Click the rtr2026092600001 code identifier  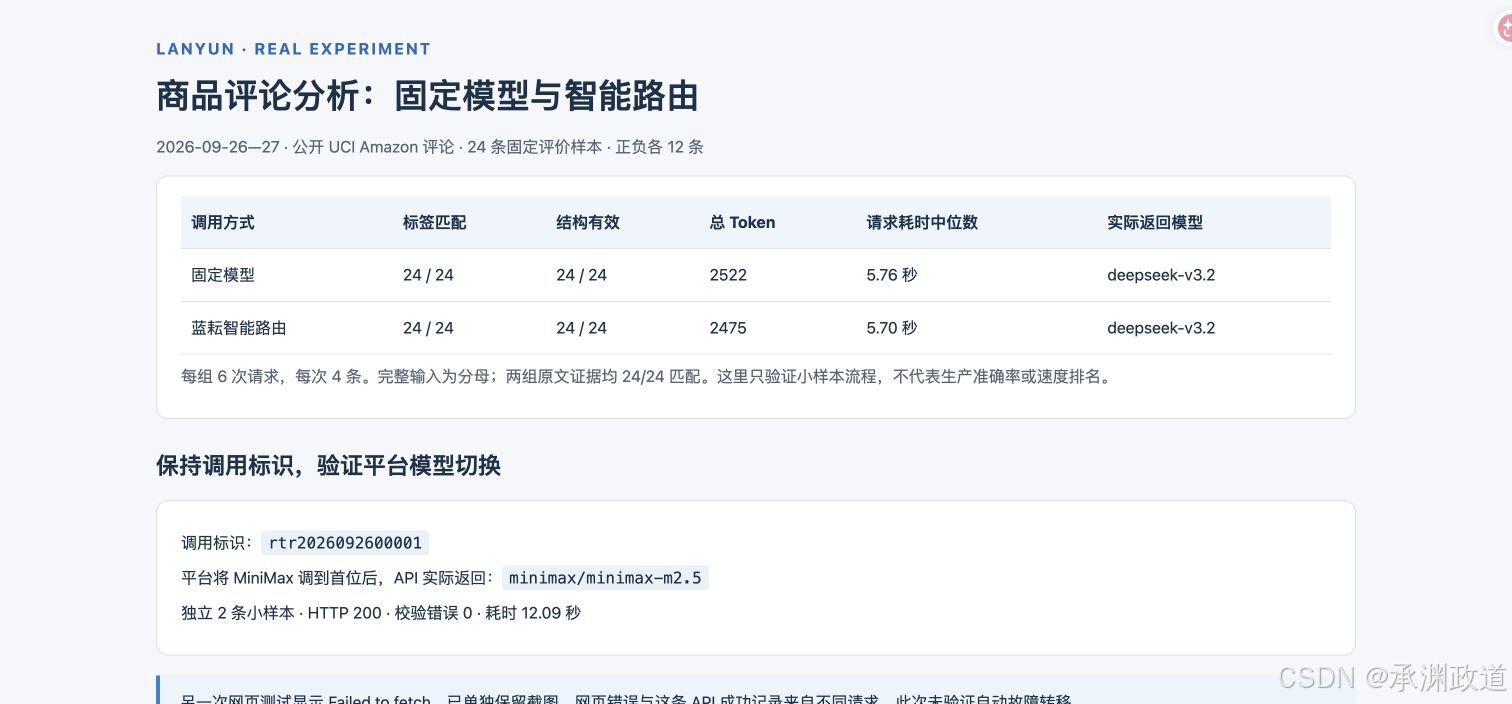345,543
